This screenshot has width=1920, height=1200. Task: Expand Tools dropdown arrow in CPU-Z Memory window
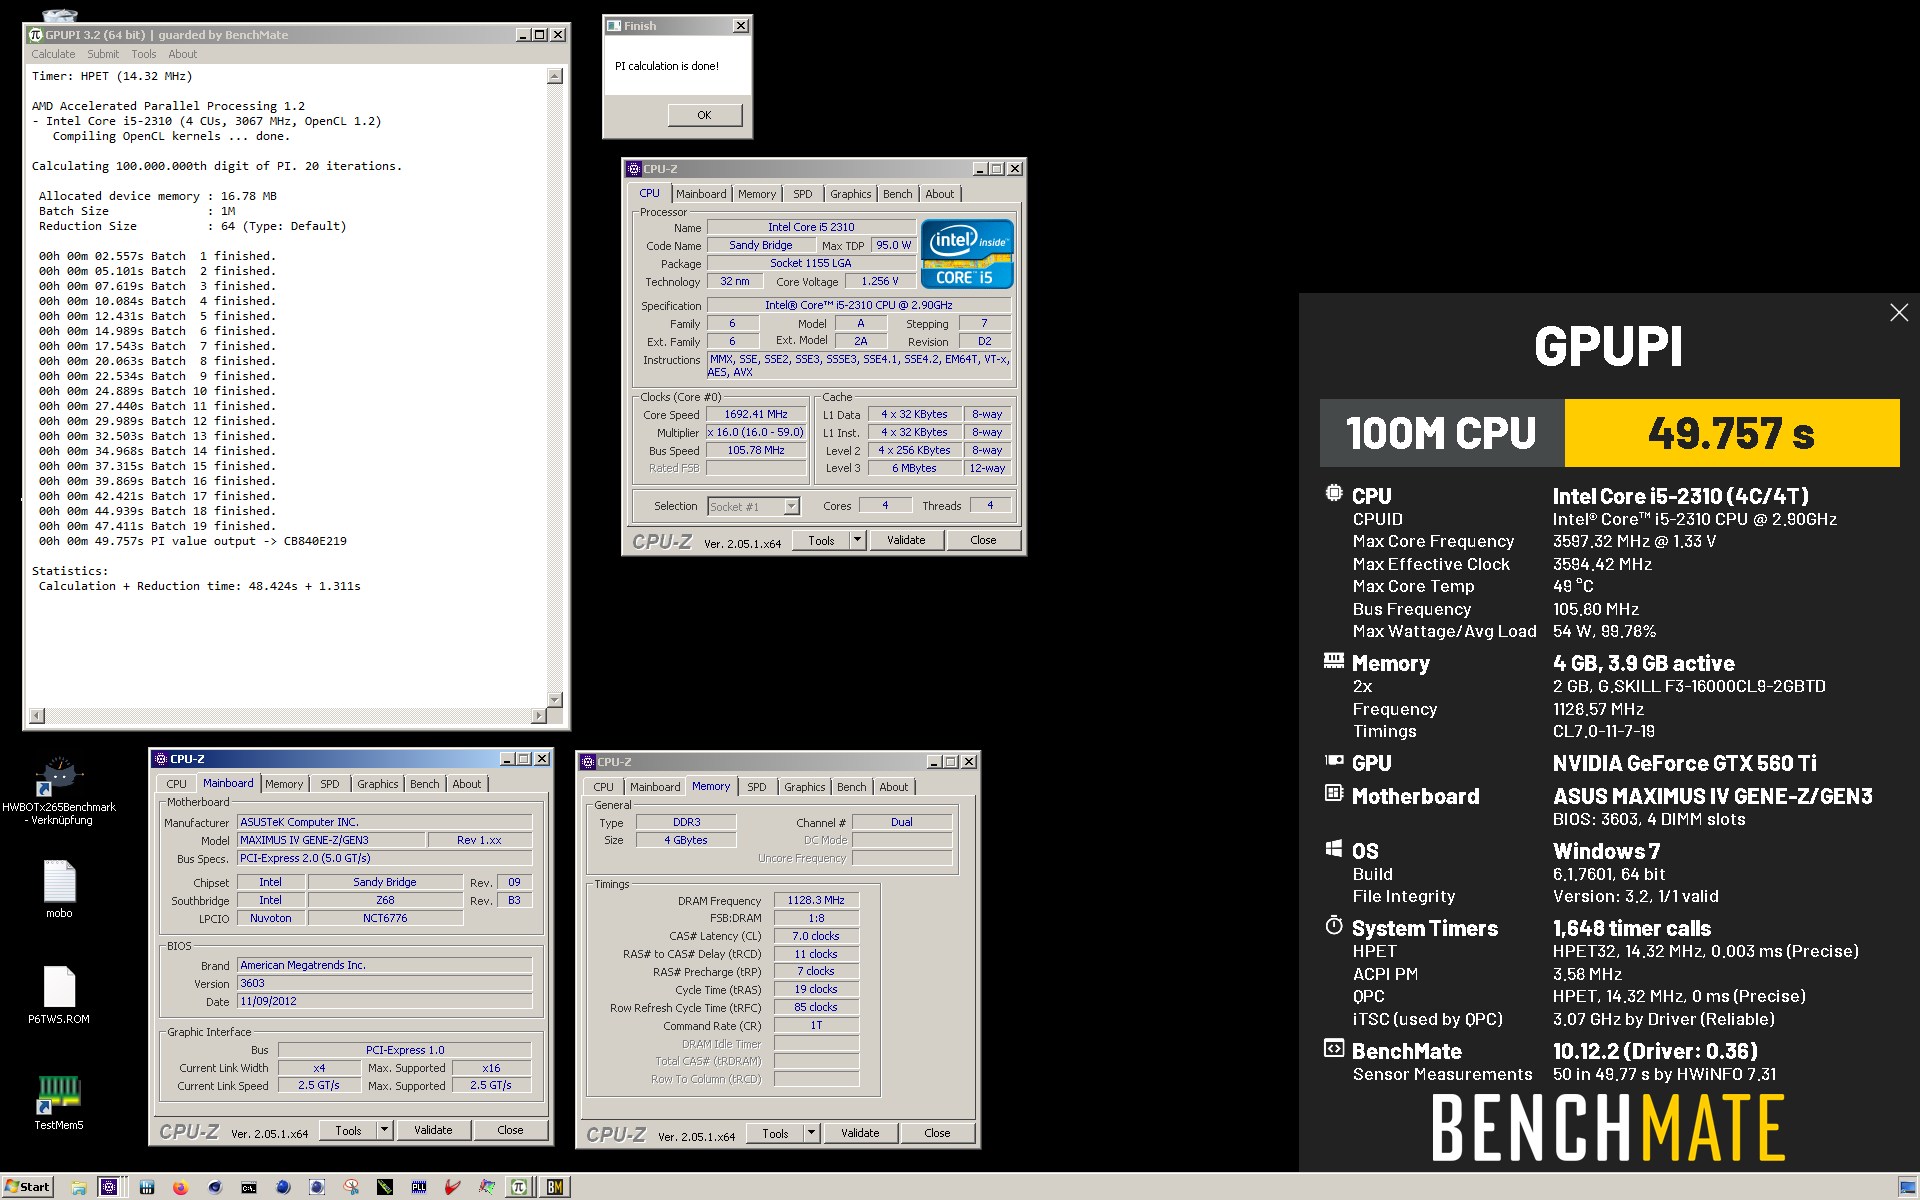[x=811, y=1133]
